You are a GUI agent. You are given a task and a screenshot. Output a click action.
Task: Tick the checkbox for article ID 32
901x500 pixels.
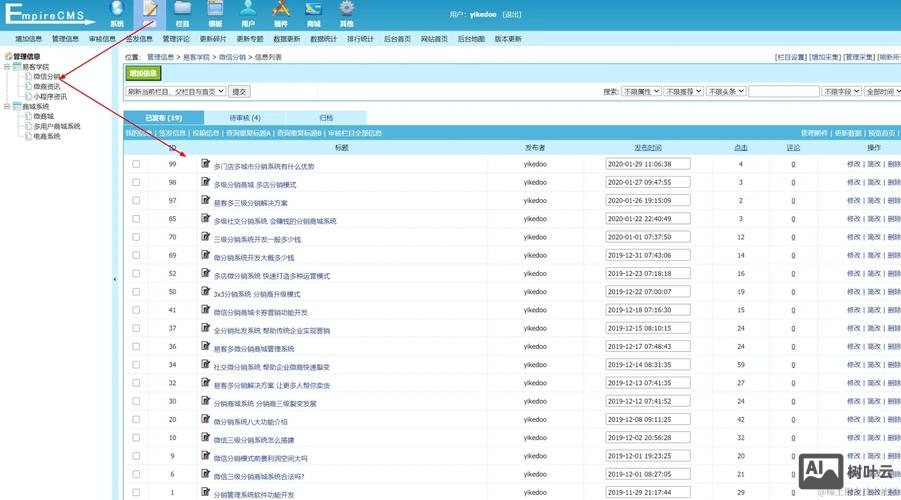click(x=136, y=383)
